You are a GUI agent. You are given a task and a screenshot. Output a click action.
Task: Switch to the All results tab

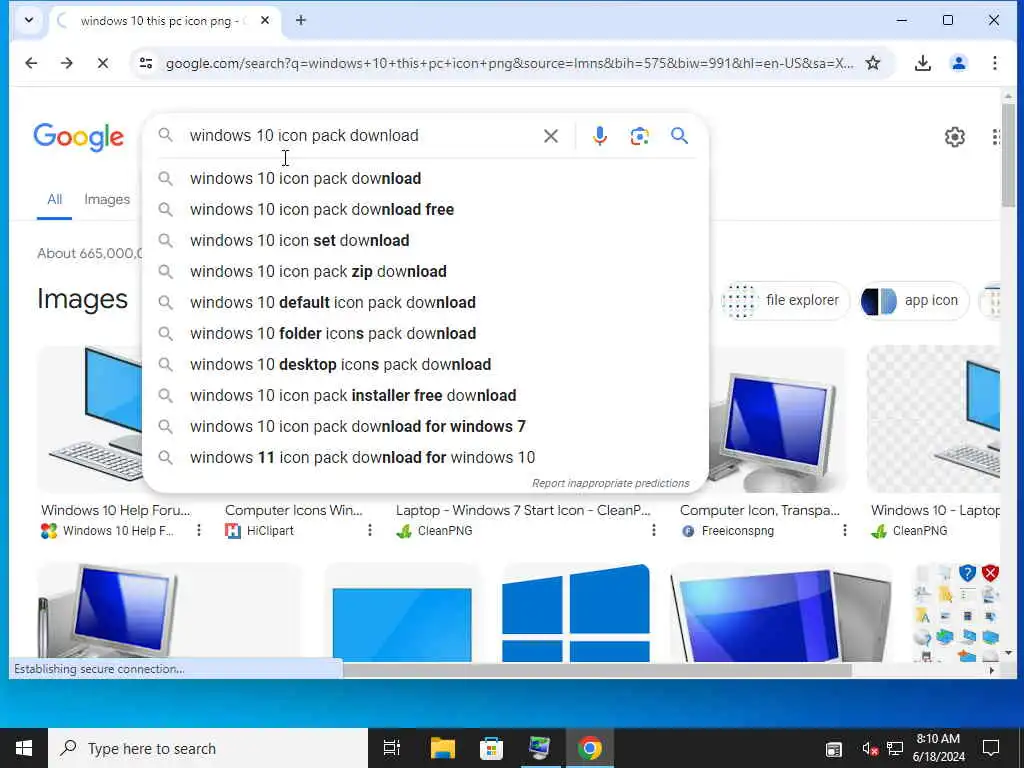pos(54,199)
